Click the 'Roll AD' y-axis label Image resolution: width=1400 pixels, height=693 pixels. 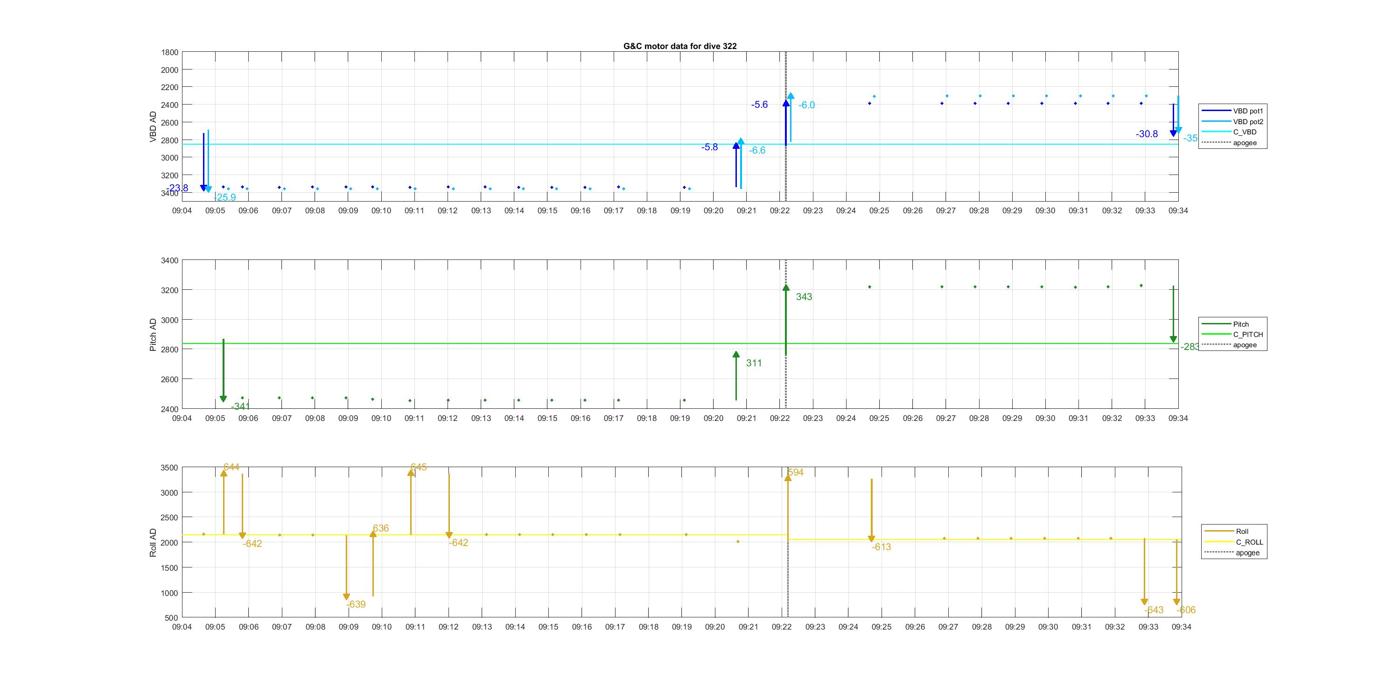154,542
